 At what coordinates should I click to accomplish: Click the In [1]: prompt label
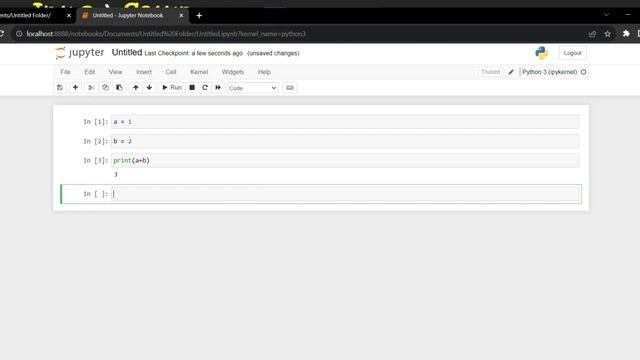coord(96,122)
